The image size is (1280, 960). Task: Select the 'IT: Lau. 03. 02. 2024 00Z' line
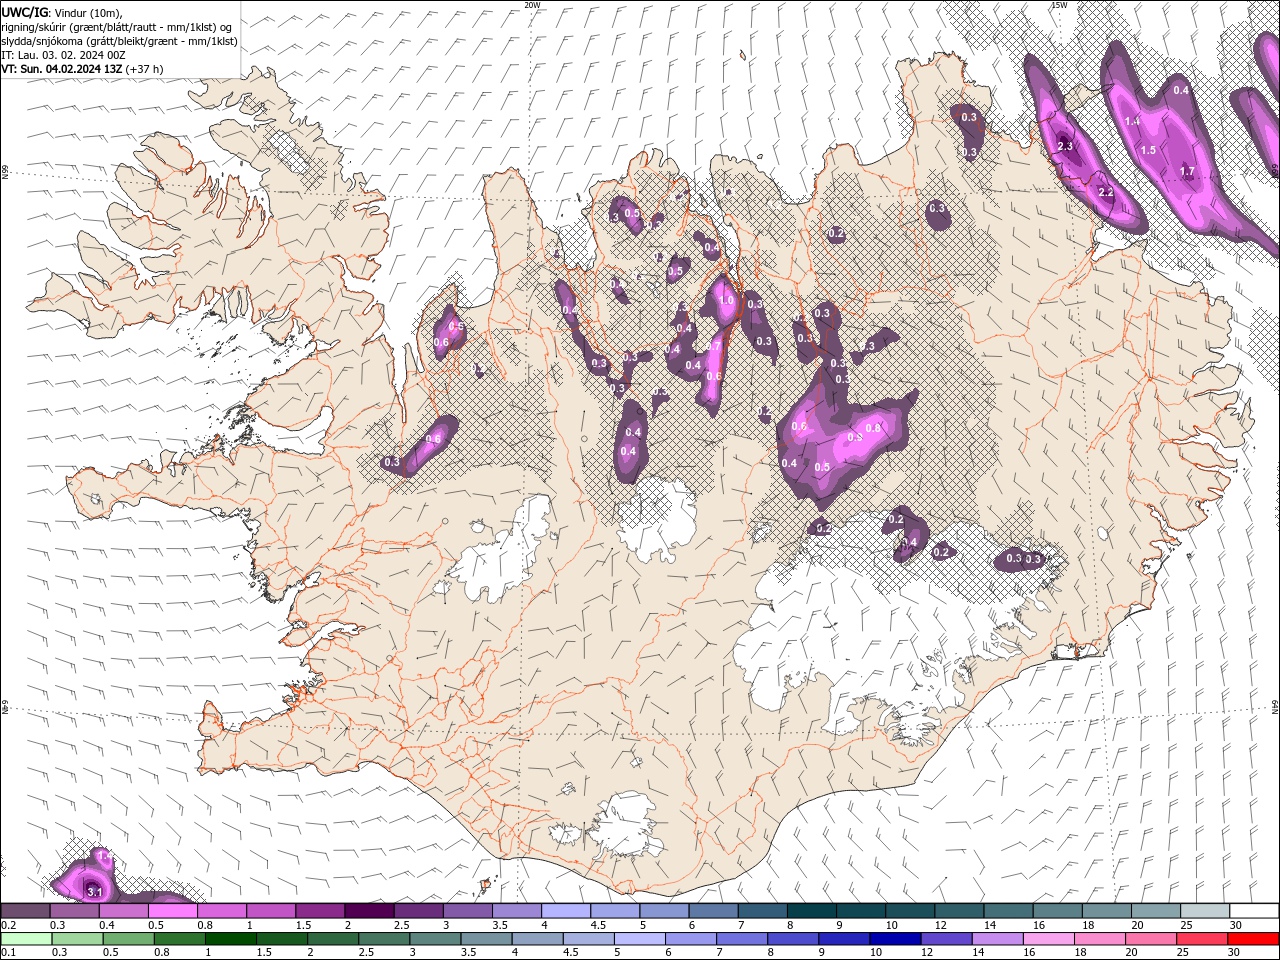click(63, 55)
